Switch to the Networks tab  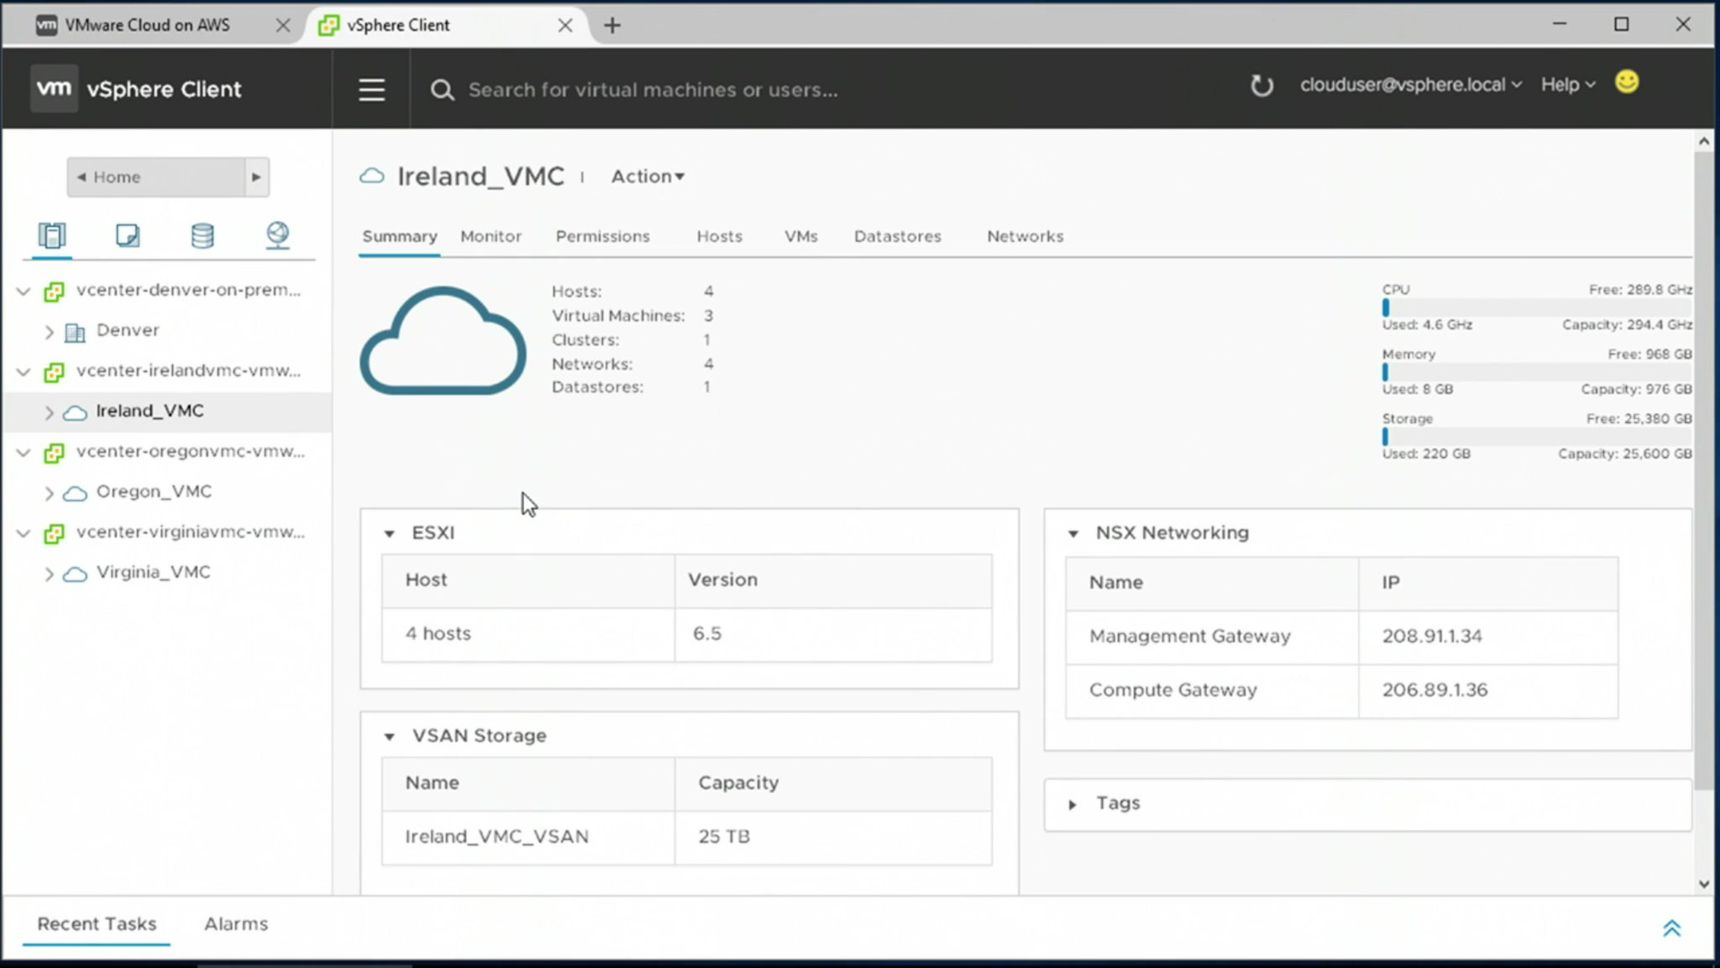click(x=1025, y=236)
